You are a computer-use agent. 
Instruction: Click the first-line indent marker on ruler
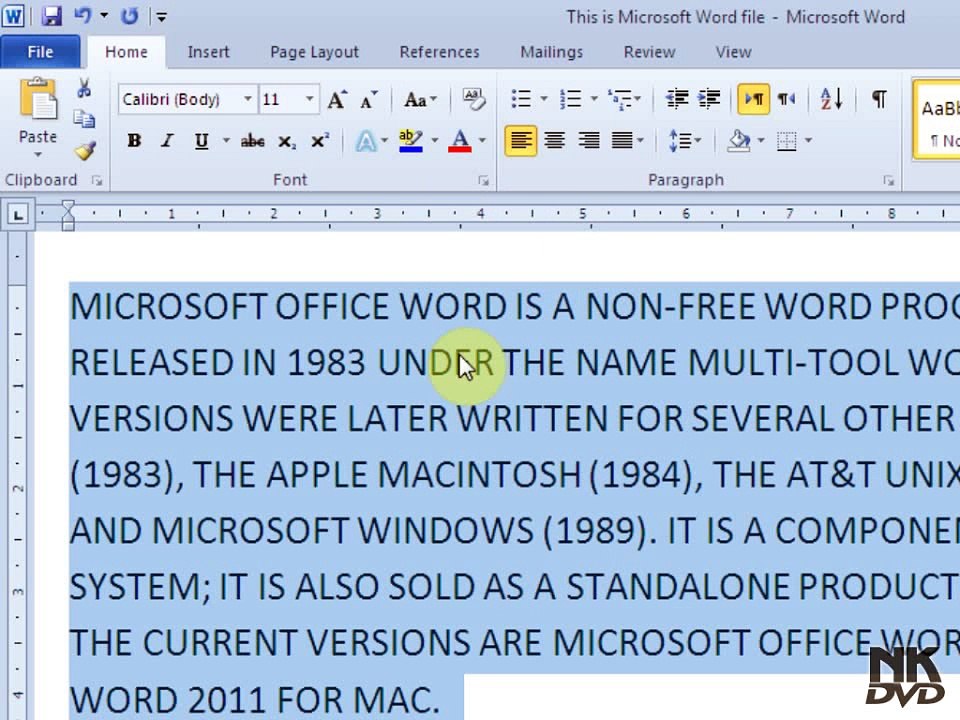coord(68,207)
